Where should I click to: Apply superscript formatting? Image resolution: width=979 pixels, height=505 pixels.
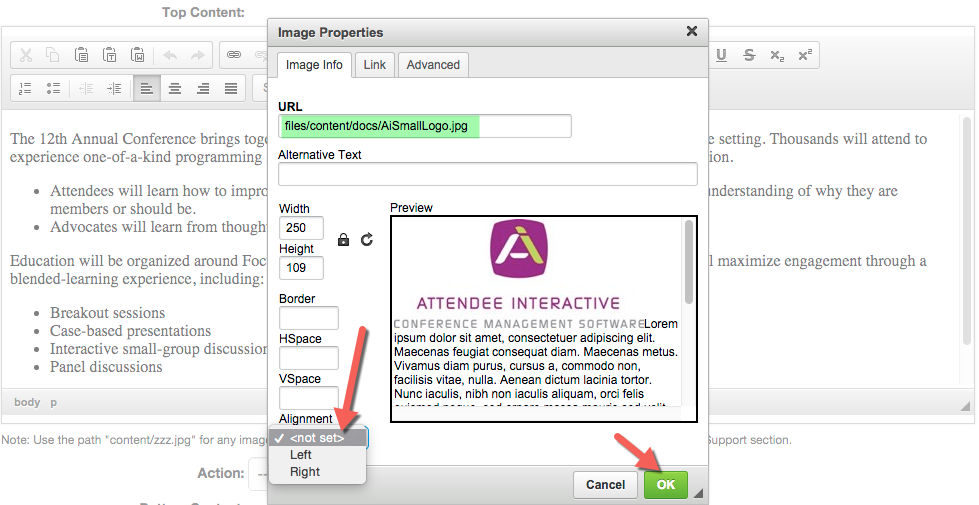tap(805, 56)
